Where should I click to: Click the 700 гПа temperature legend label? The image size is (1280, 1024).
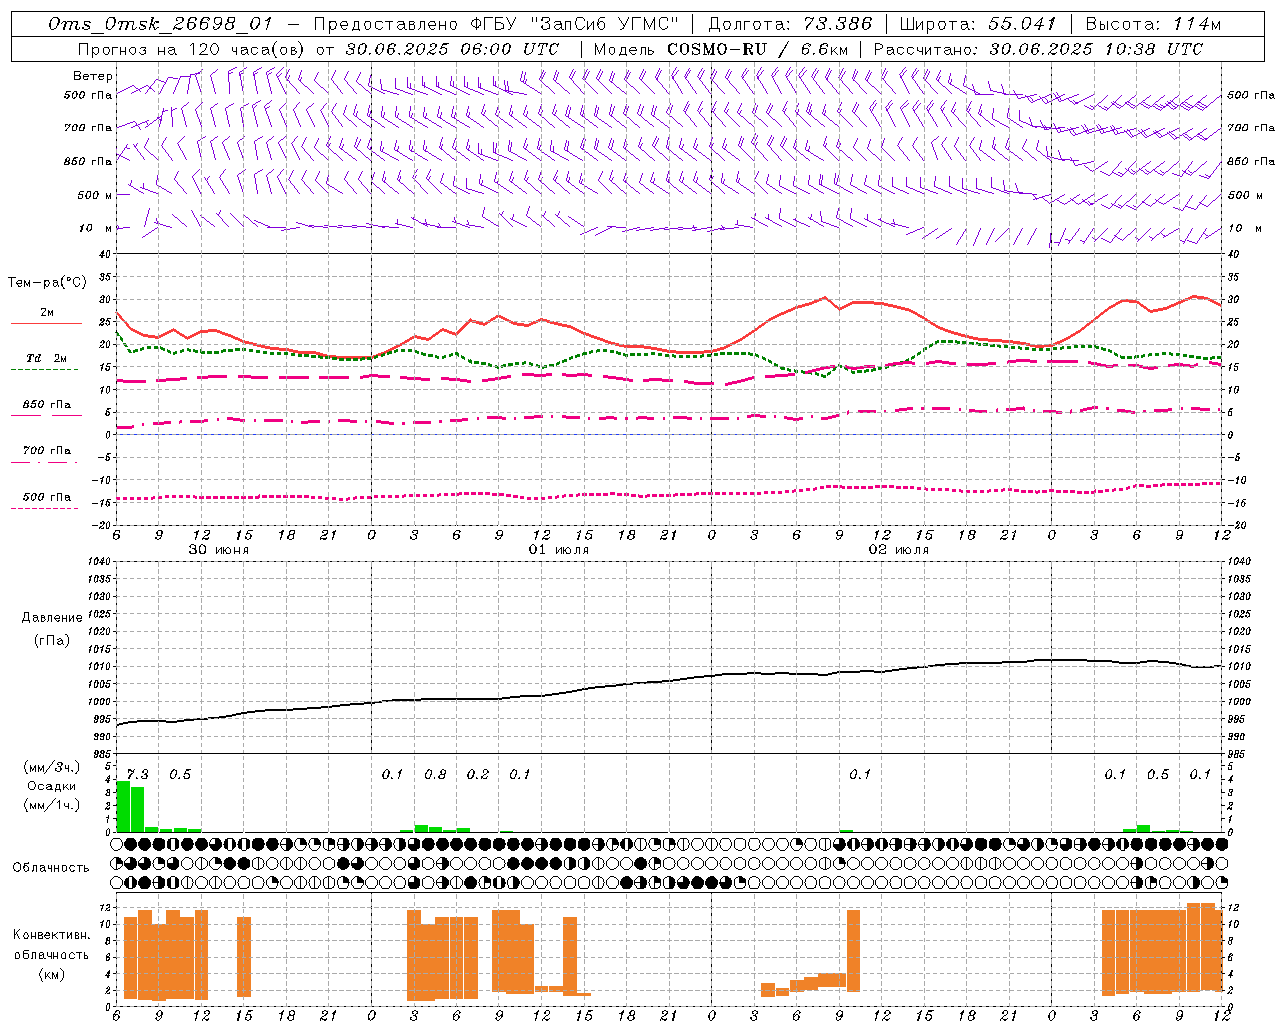[46, 450]
